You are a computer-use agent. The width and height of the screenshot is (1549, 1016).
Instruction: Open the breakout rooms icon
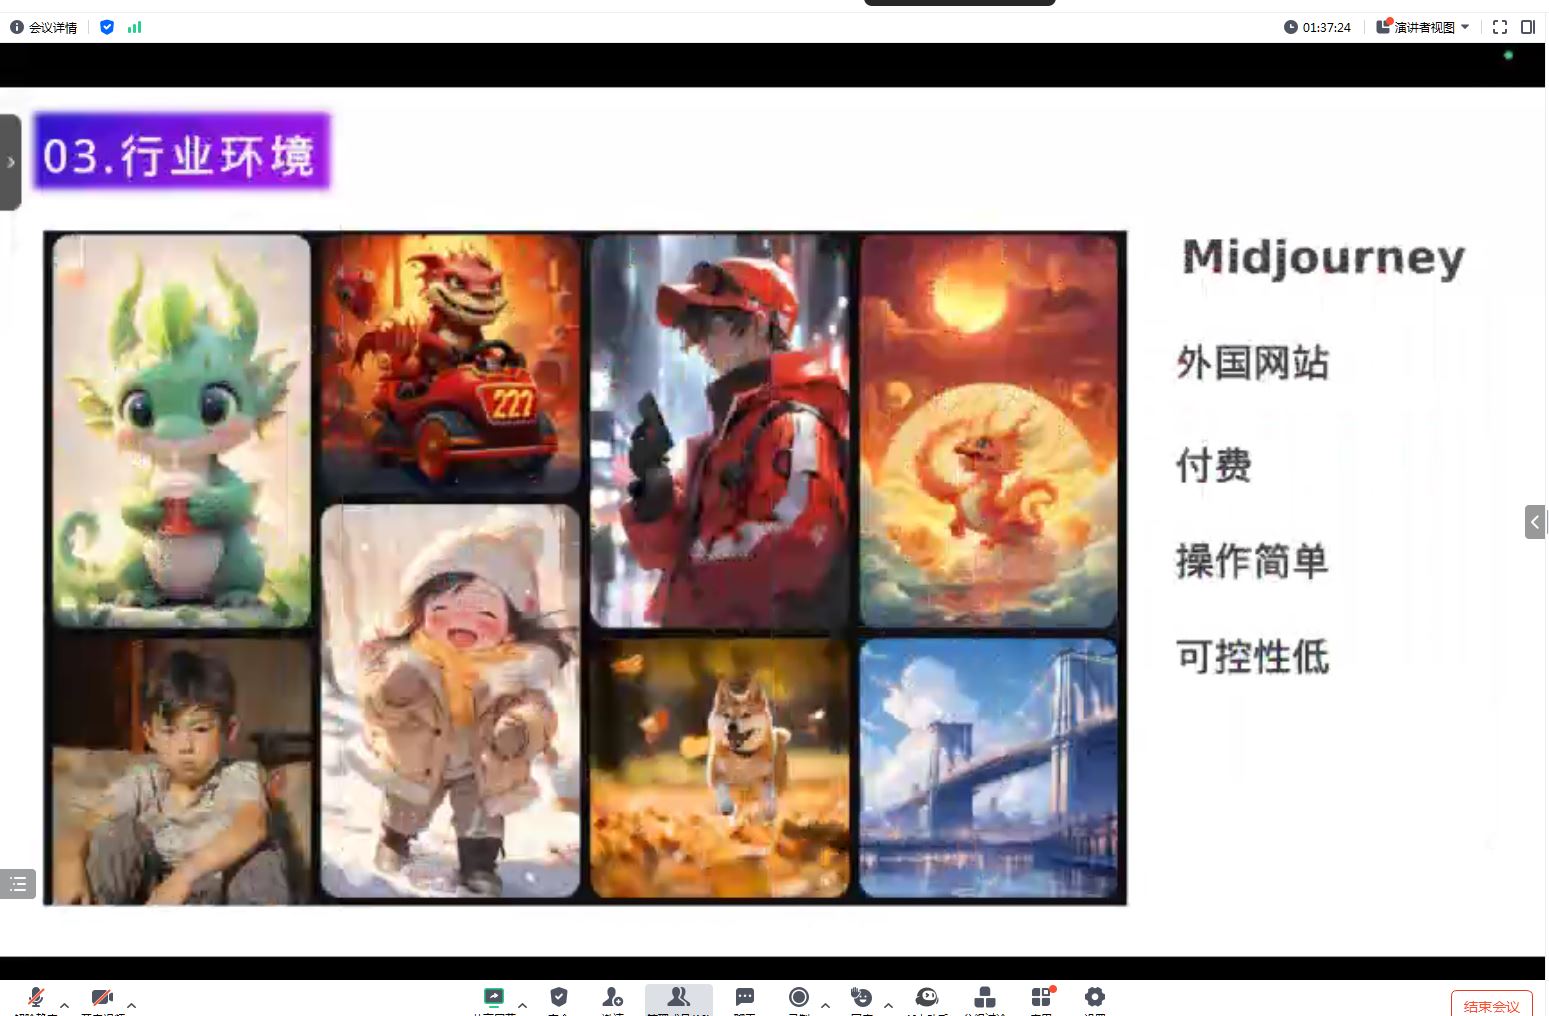click(985, 998)
